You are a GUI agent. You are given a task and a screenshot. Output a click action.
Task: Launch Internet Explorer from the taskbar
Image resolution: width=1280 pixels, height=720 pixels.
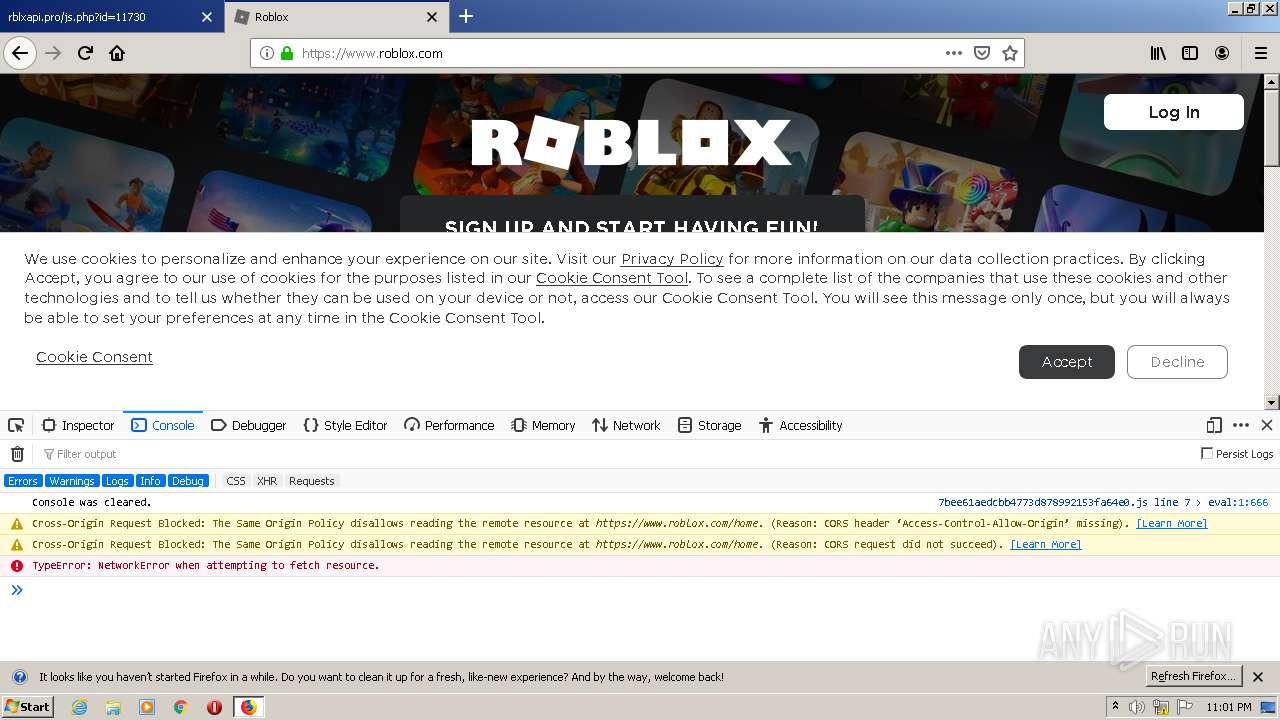coord(79,707)
